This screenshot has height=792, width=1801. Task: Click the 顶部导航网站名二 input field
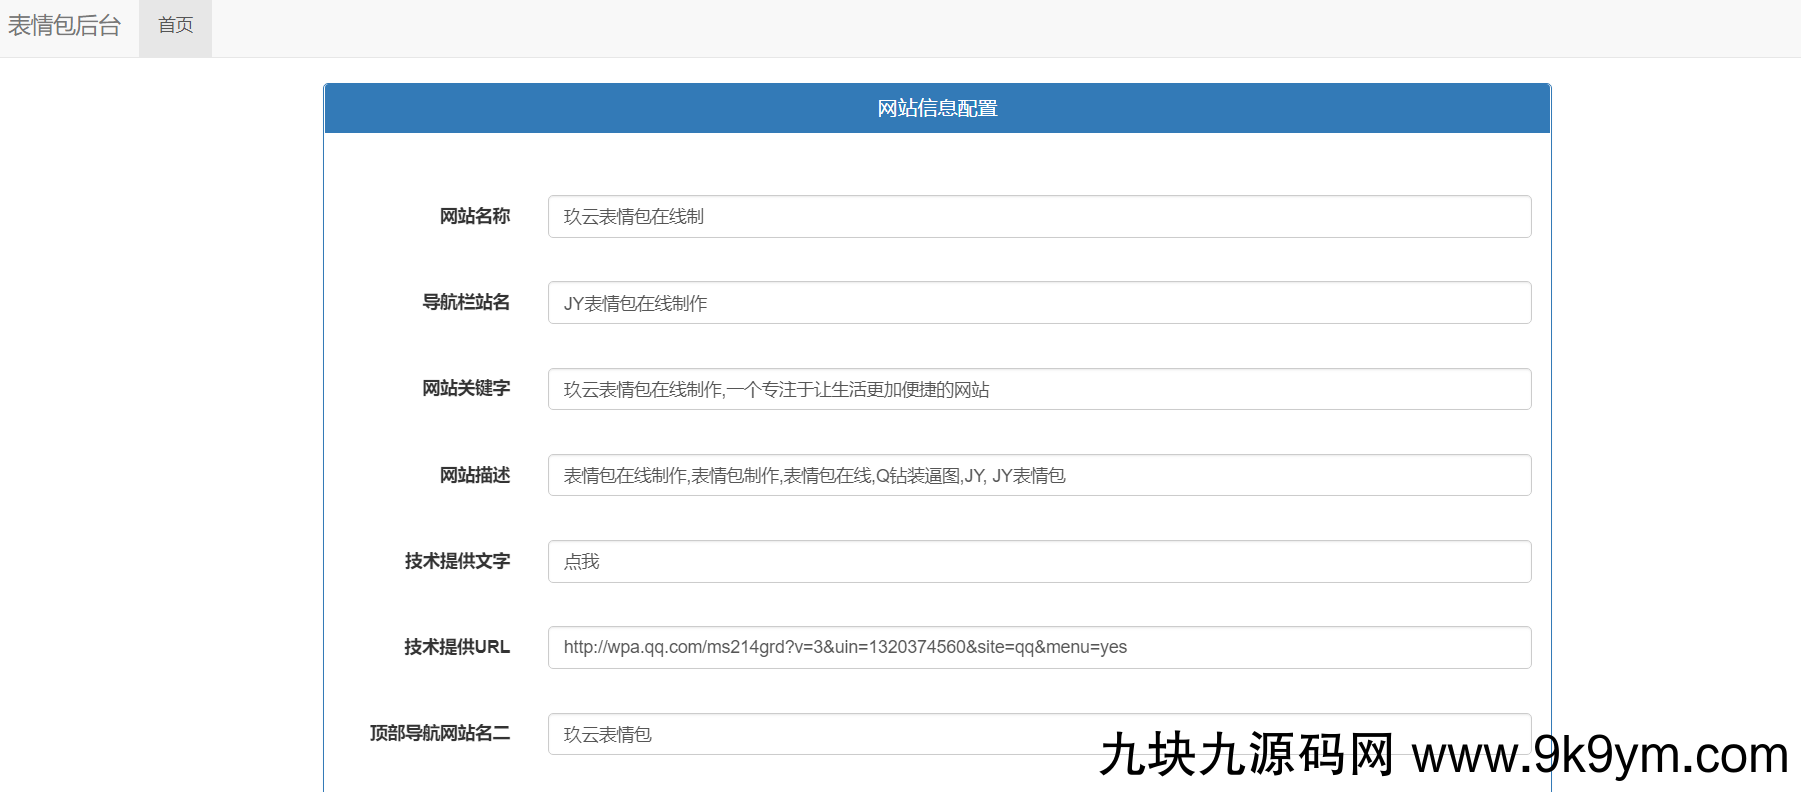coord(820,734)
